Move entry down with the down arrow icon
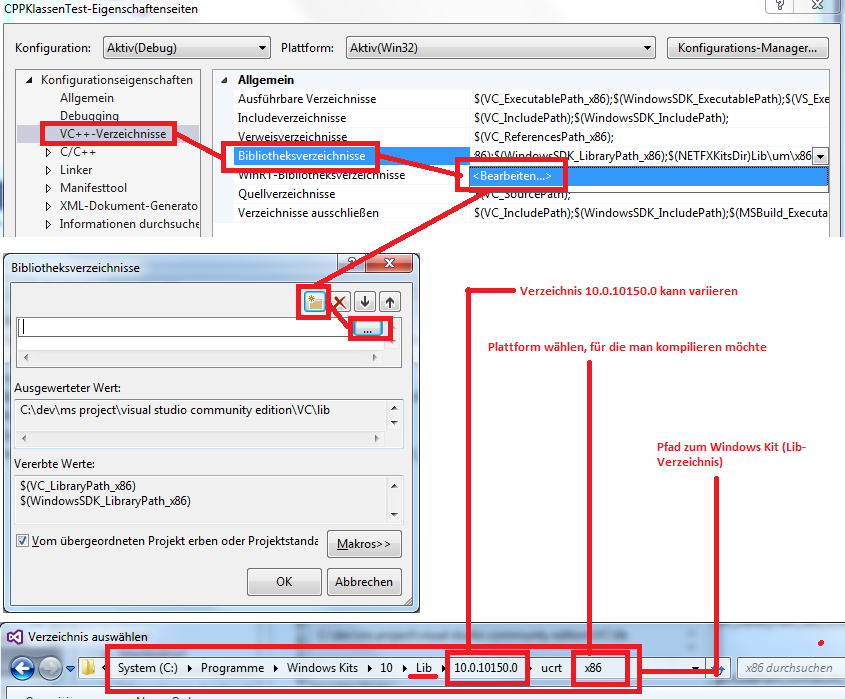The image size is (845, 699). pos(365,301)
